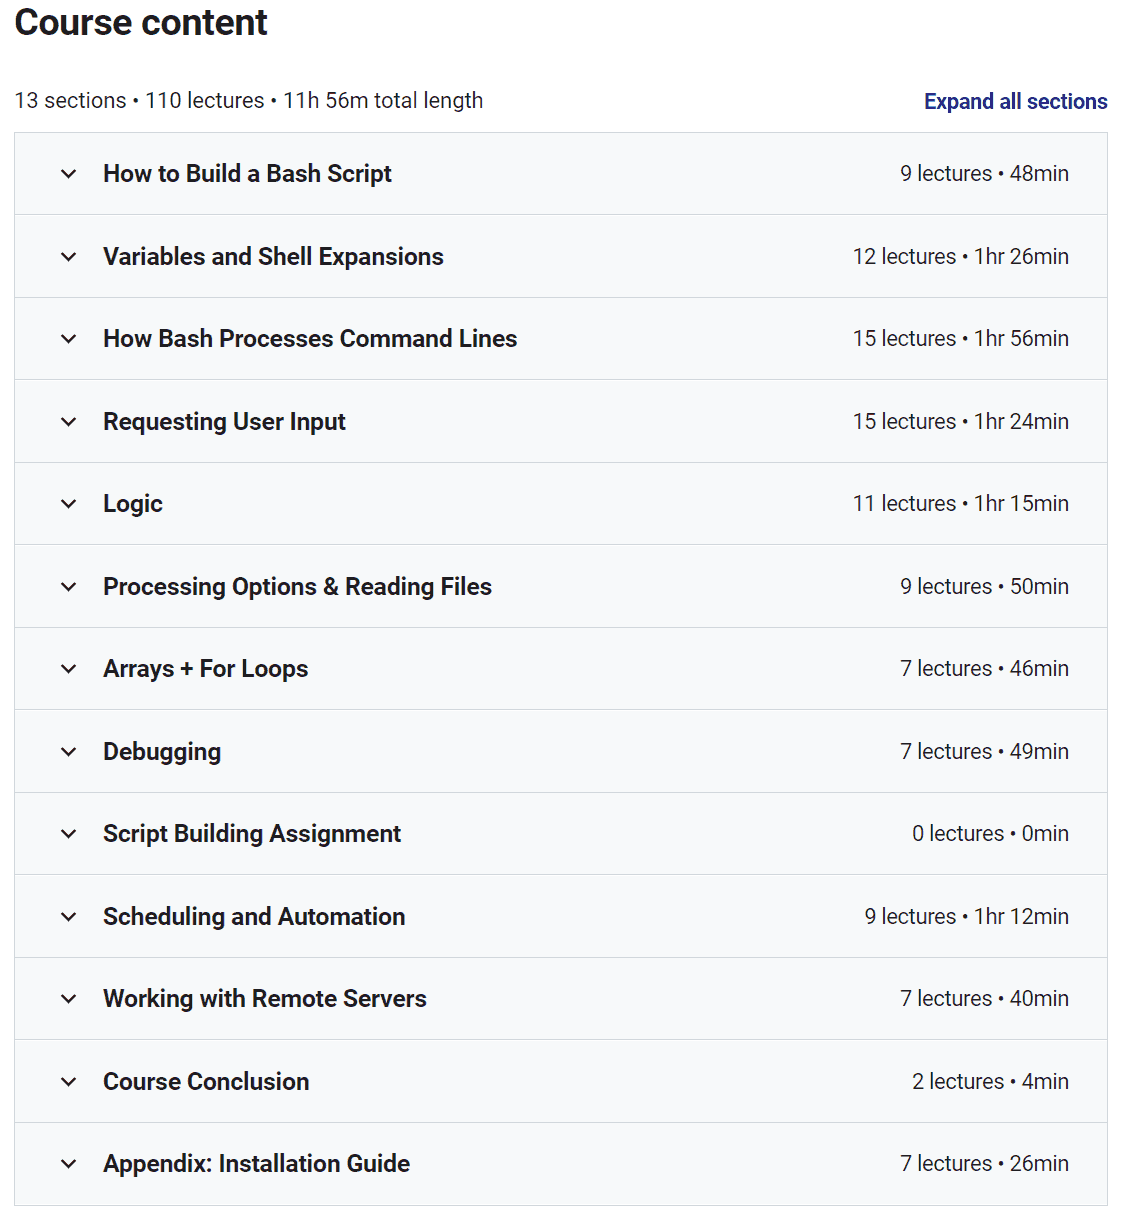Open the Debugging section heading
The width and height of the screenshot is (1124, 1226).
pos(162,752)
